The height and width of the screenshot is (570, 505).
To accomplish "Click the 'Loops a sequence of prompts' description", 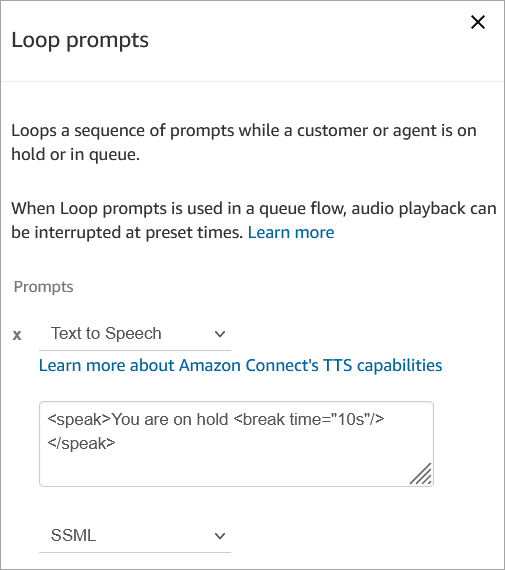I will pos(244,142).
